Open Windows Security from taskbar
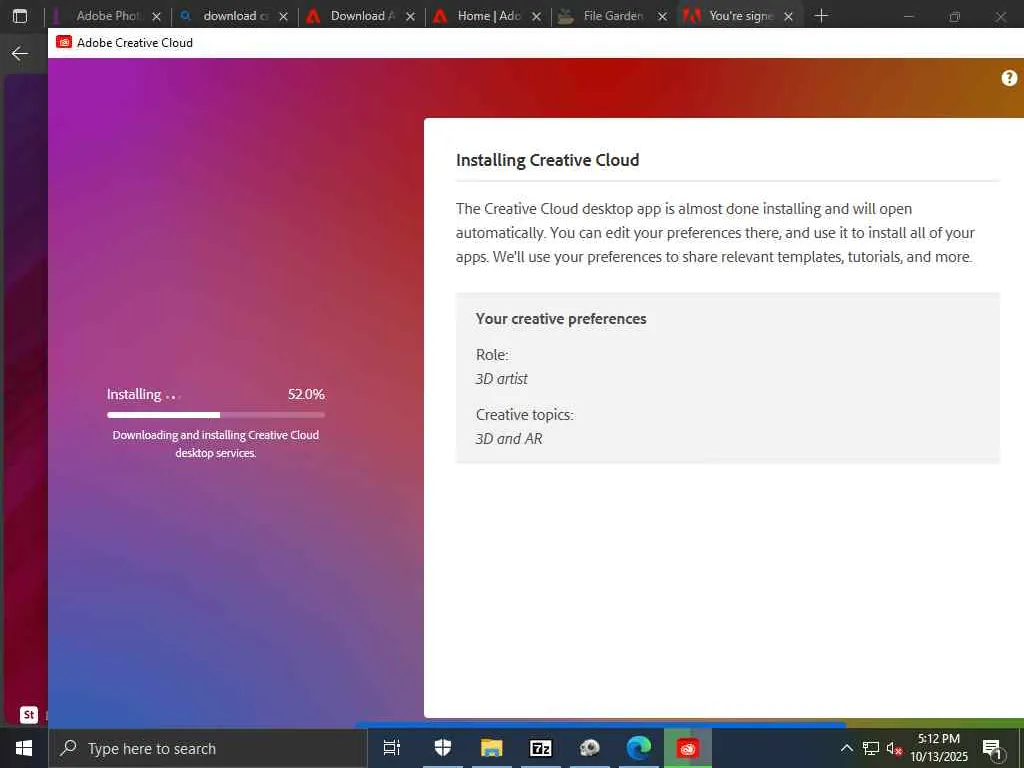 443,748
